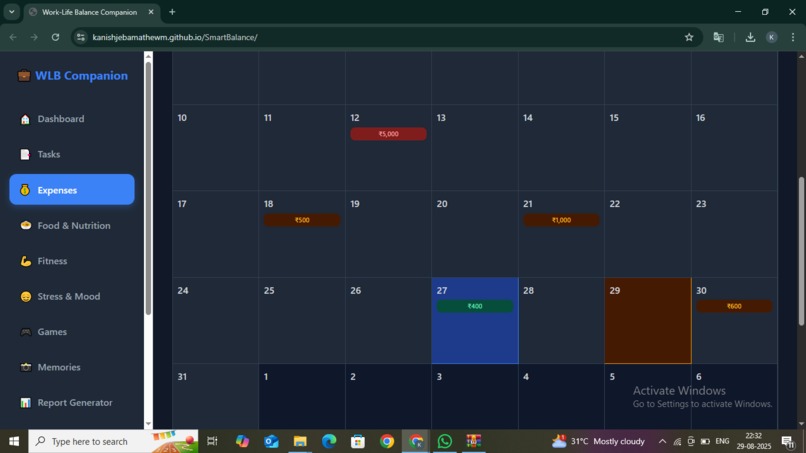View site information icon in address bar
Viewport: 806px width, 453px height.
coord(81,37)
